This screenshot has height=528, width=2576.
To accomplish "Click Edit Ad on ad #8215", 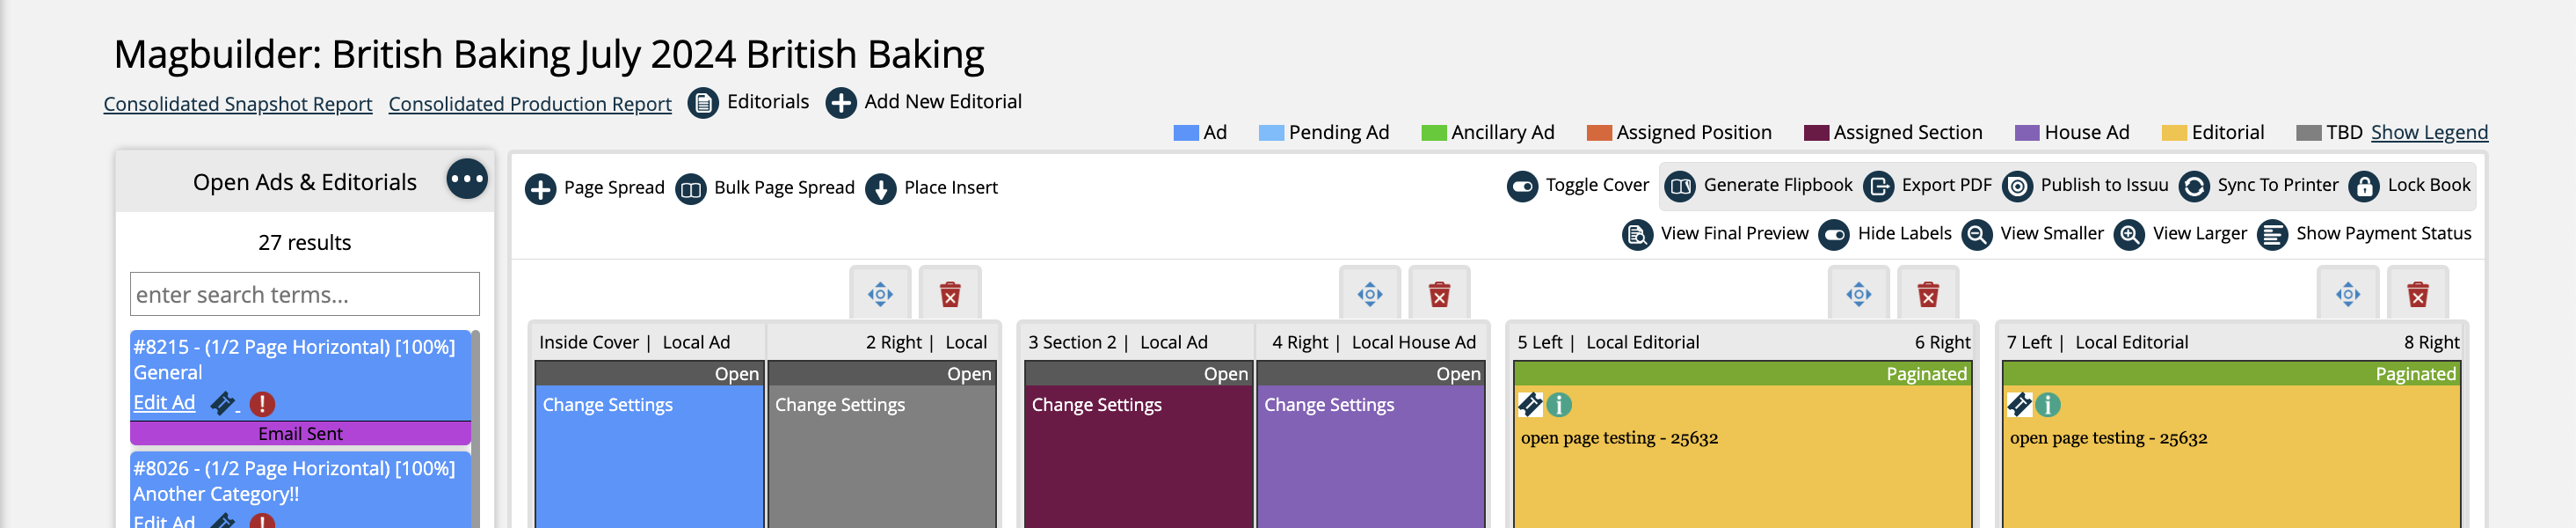I will click(164, 402).
